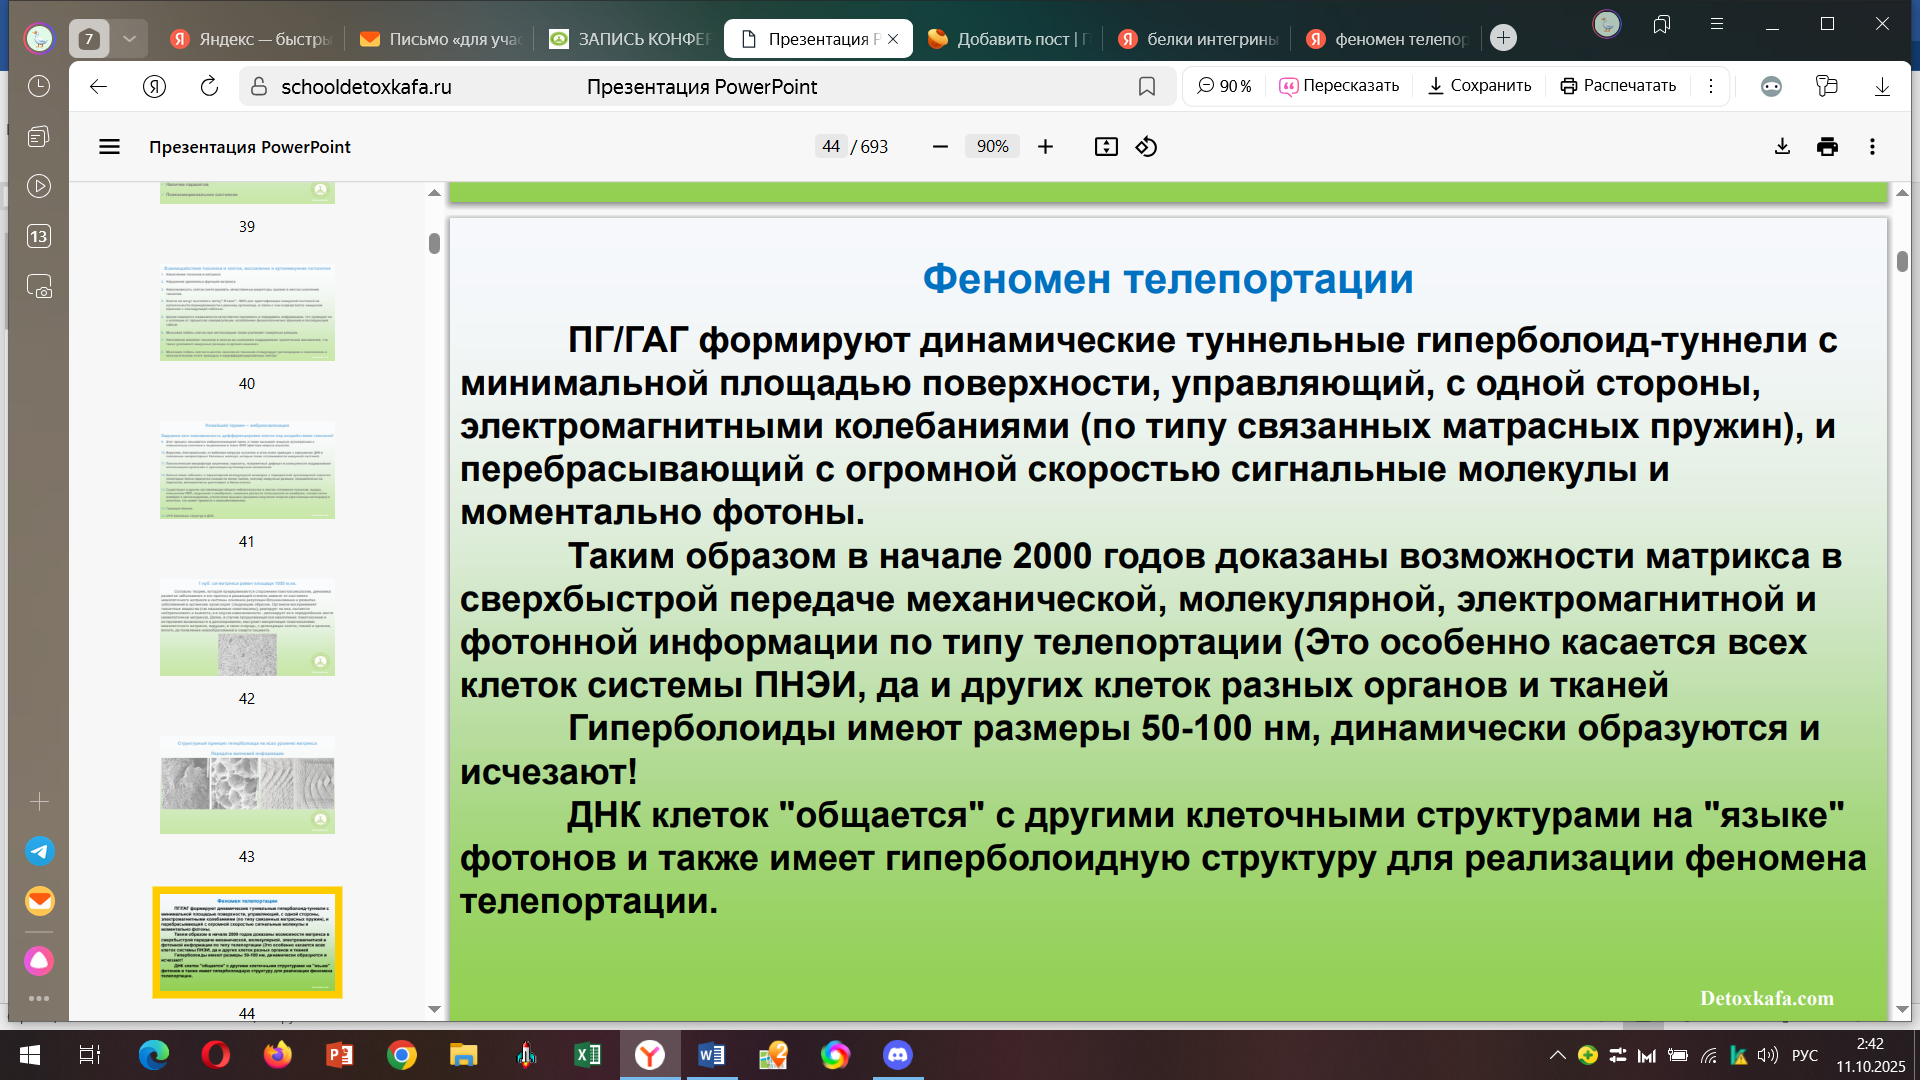Toggle the PDF thumbnail sidebar hamburger

pyautogui.click(x=109, y=147)
